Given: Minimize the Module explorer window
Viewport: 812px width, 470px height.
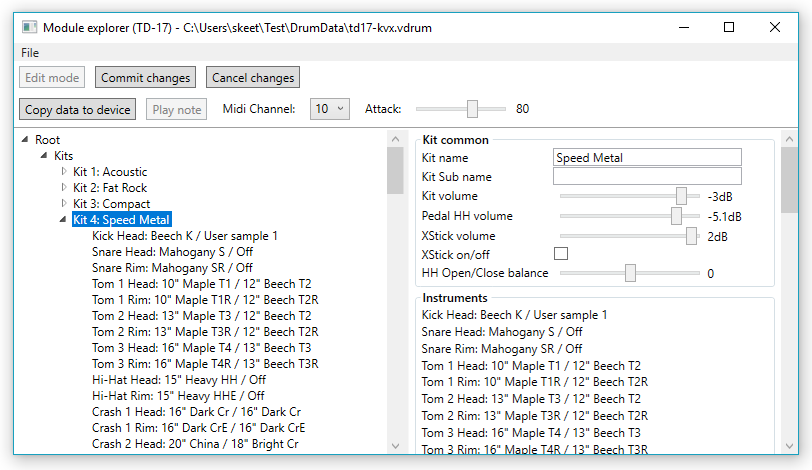Looking at the screenshot, I should click(x=684, y=27).
